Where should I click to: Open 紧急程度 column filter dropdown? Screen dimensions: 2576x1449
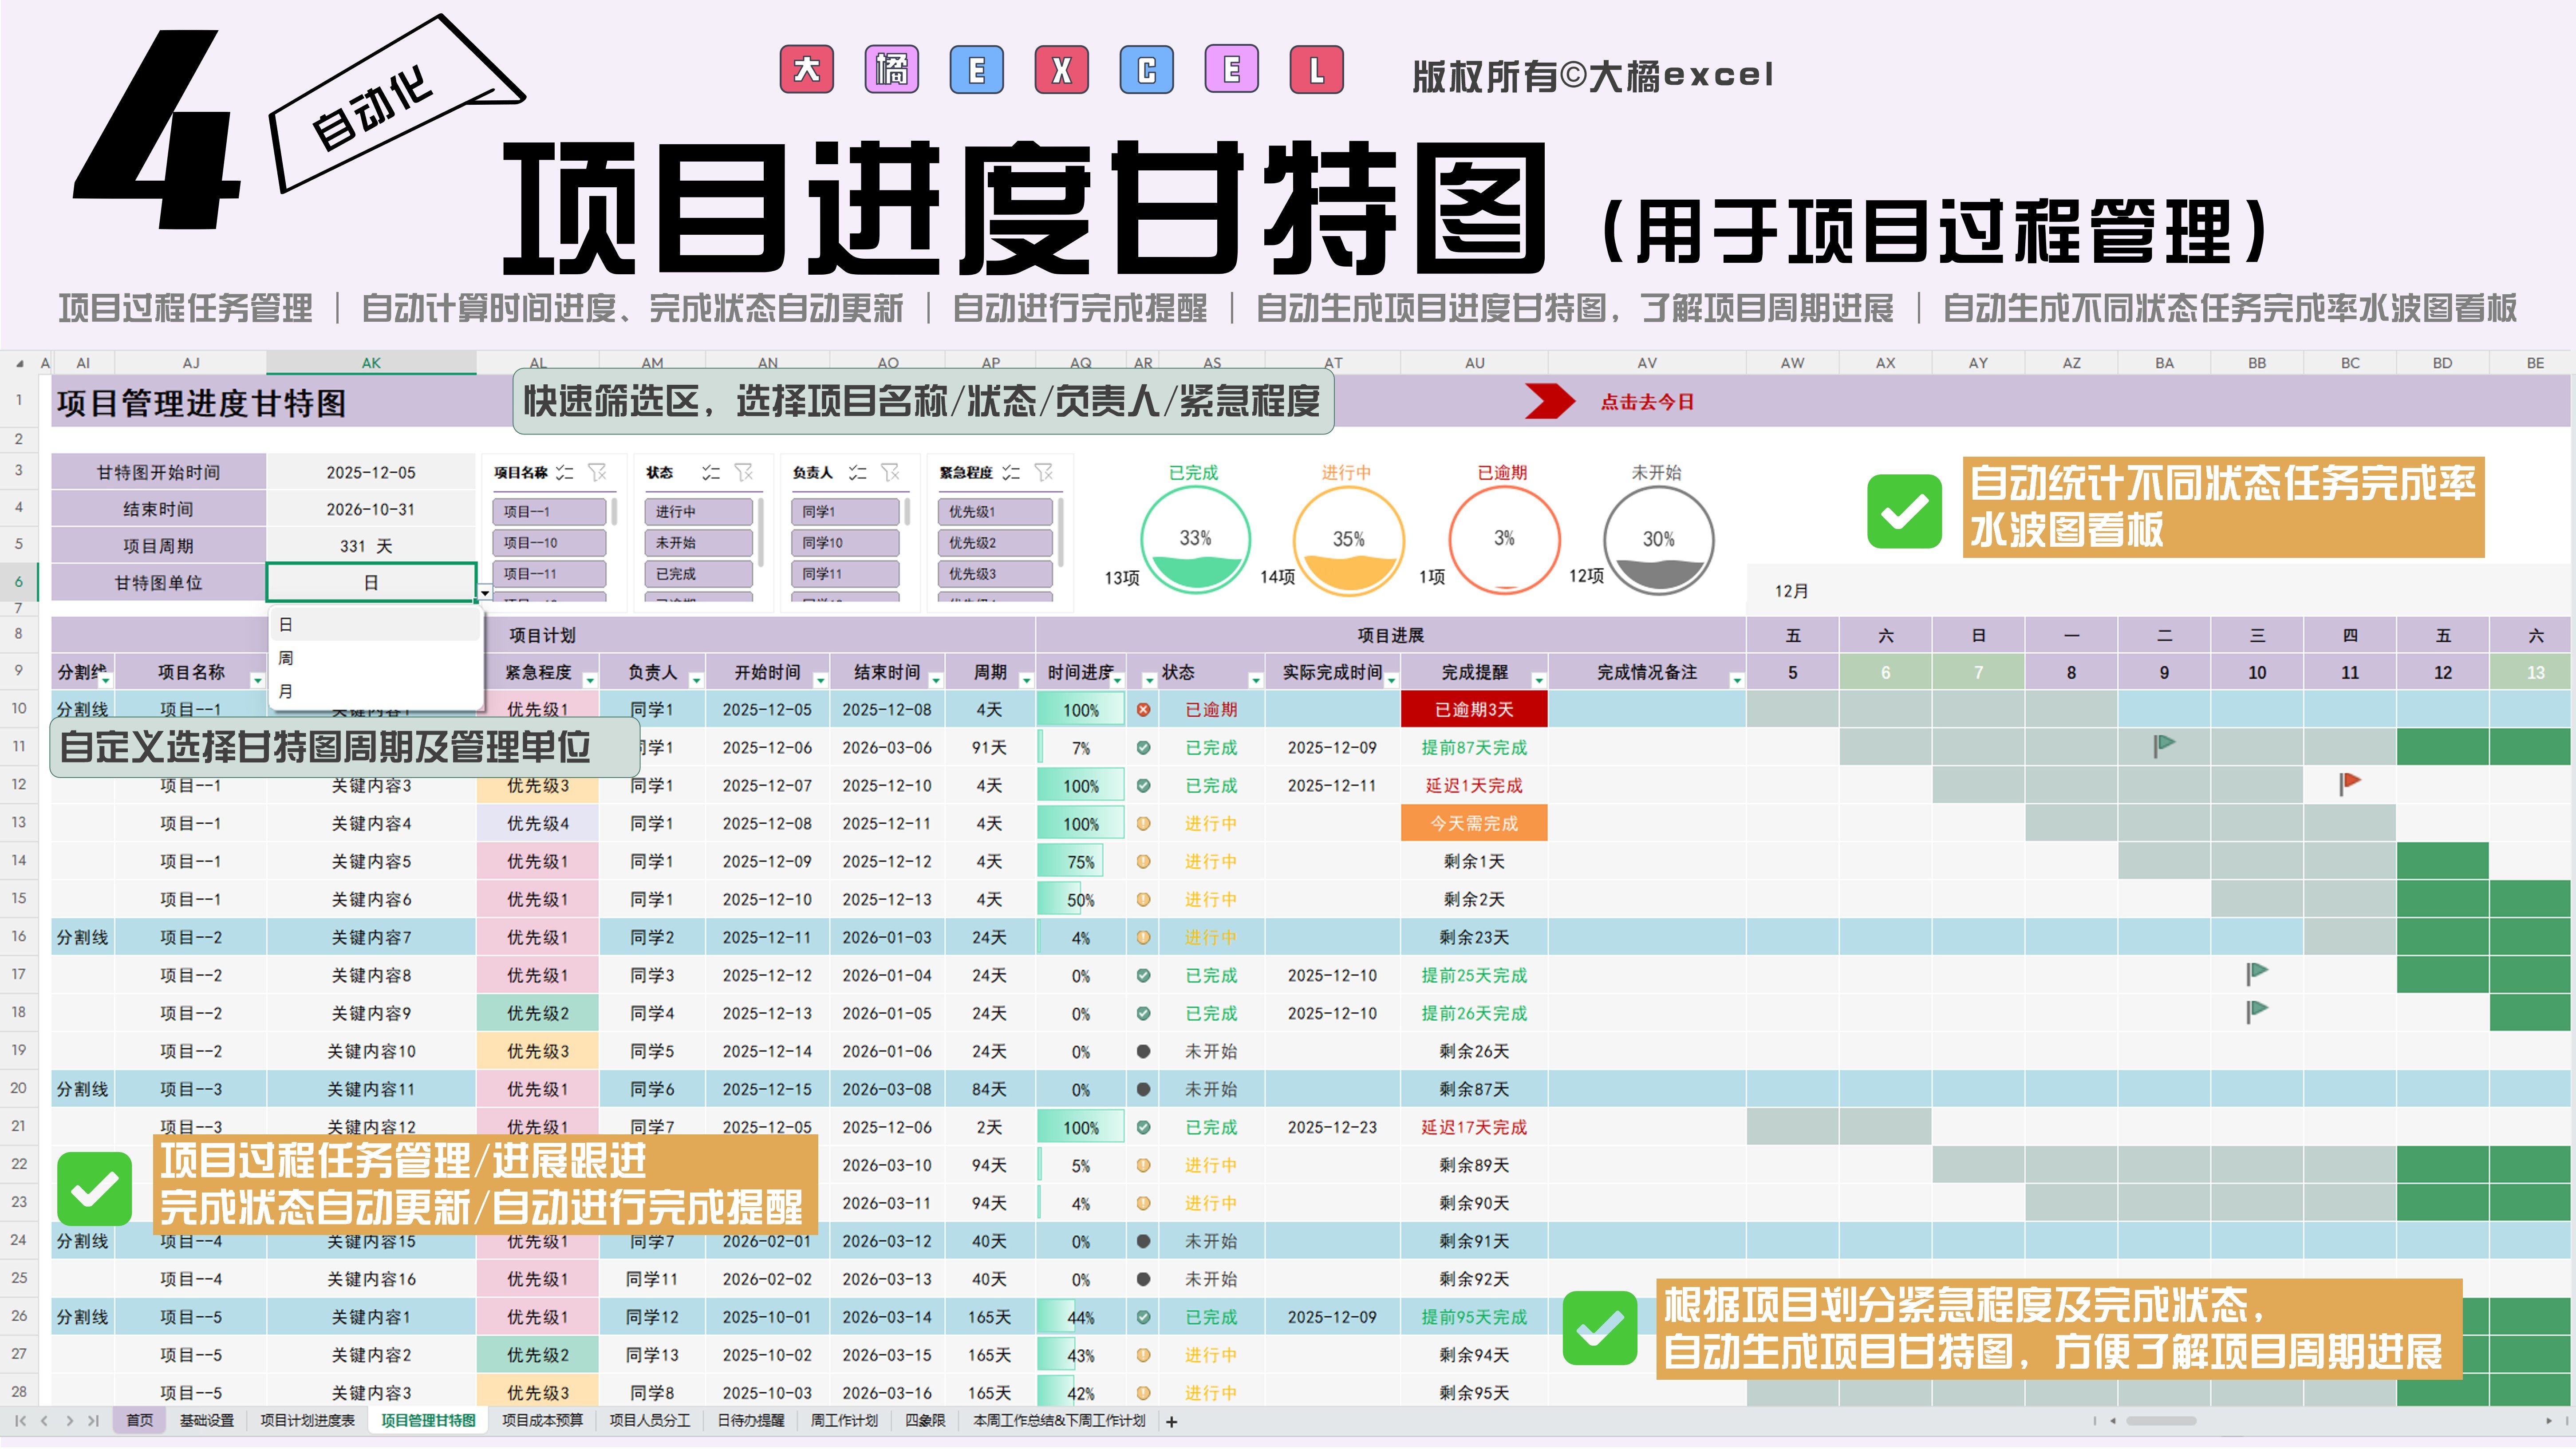[x=590, y=680]
